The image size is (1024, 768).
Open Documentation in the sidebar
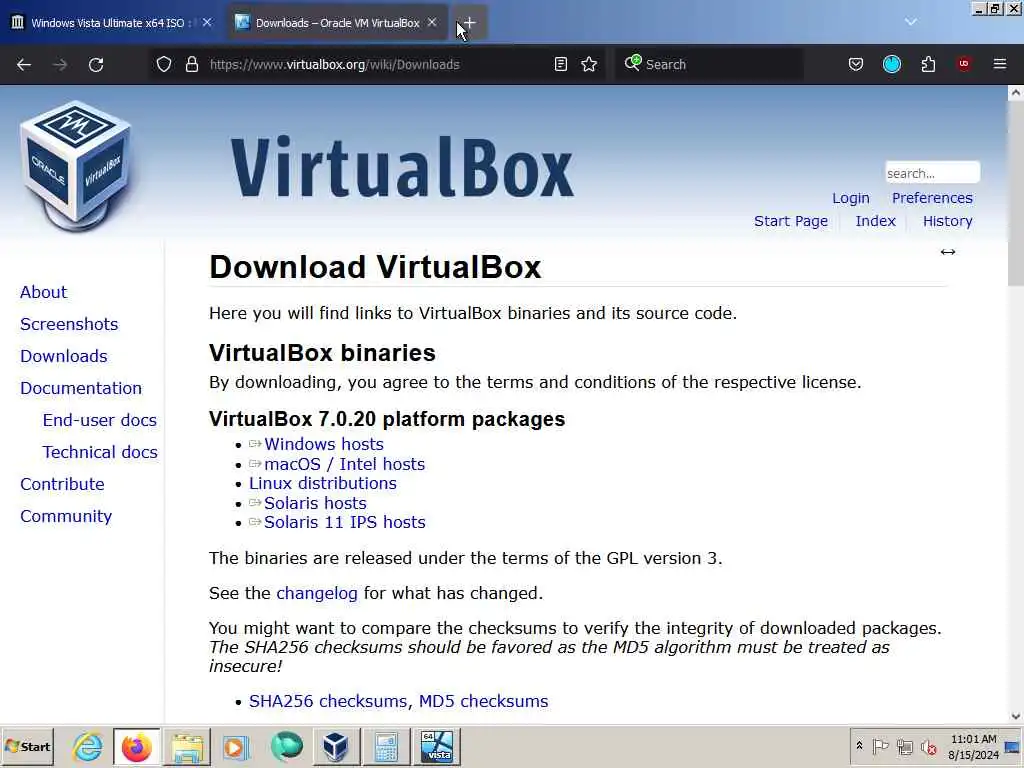point(81,388)
